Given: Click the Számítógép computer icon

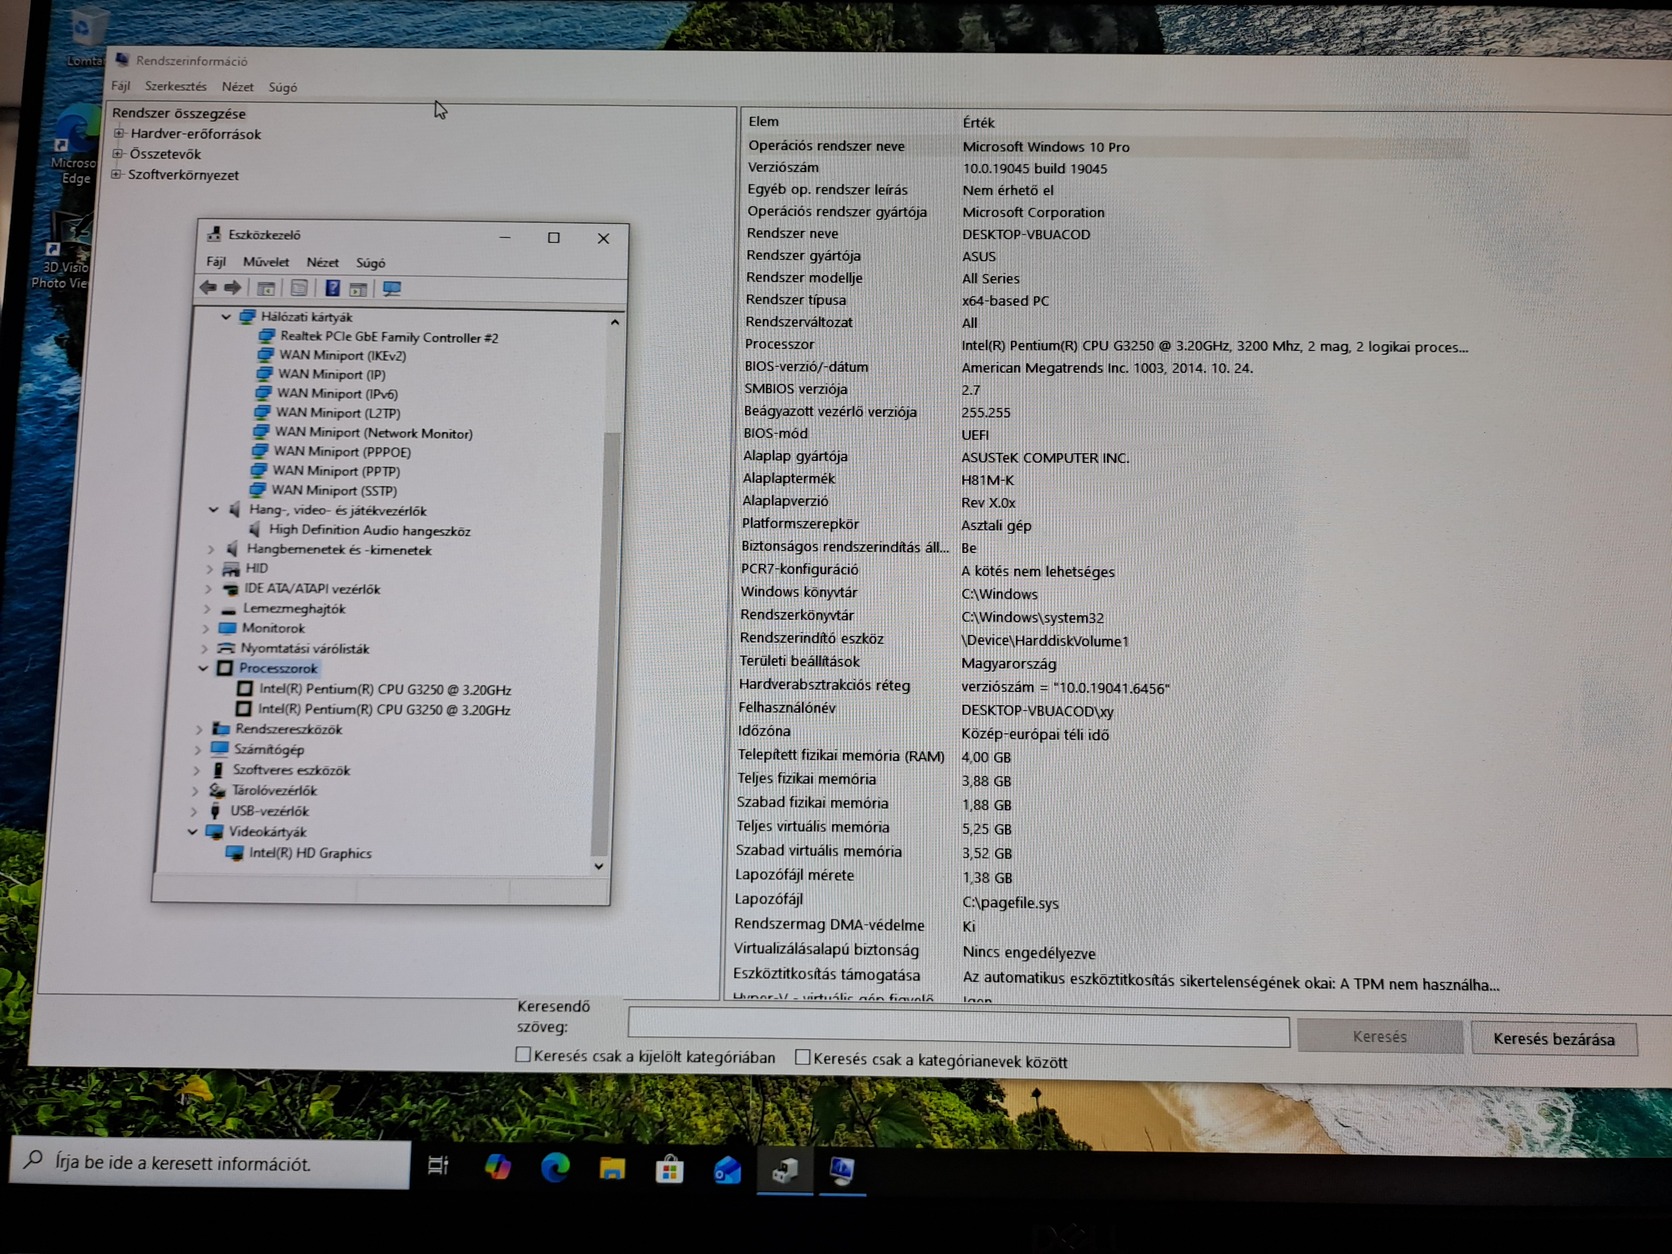Looking at the screenshot, I should coord(220,749).
